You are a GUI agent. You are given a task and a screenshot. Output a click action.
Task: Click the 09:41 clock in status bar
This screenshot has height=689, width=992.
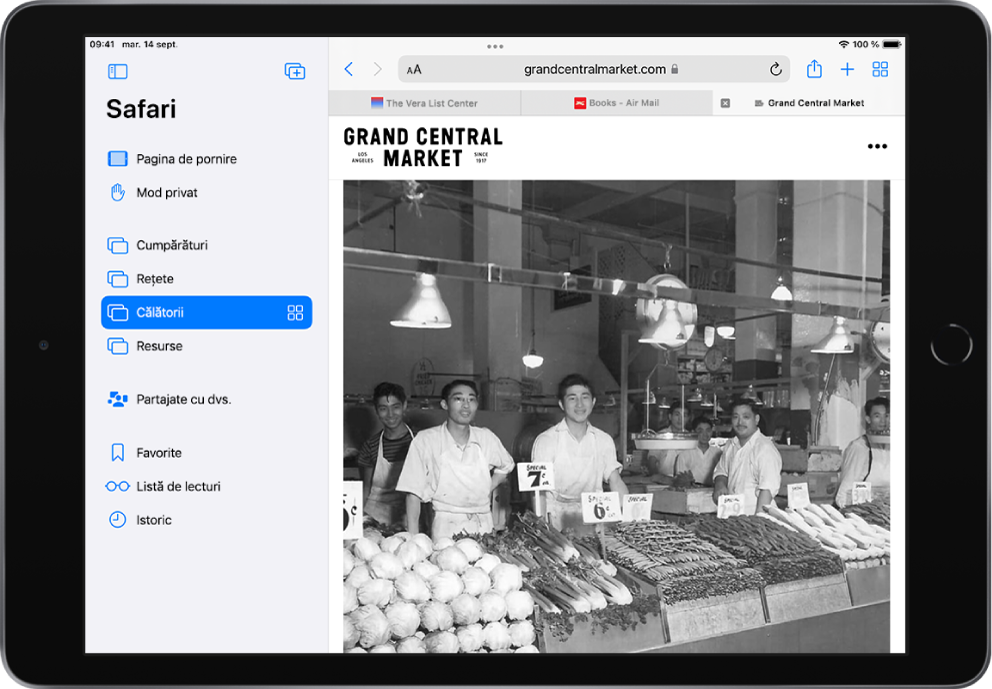pos(102,44)
